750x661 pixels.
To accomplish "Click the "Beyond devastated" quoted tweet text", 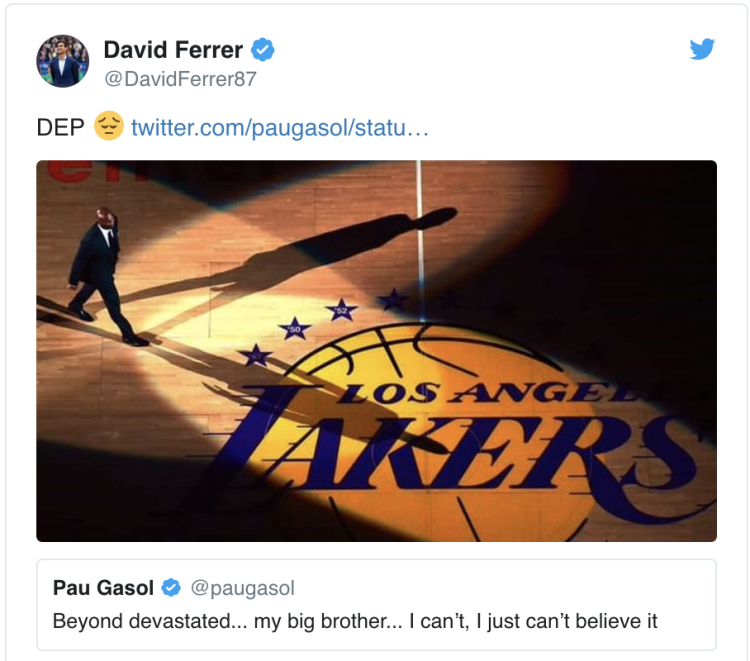I will point(355,621).
